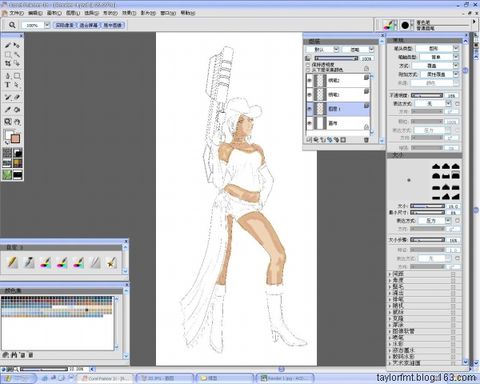
Task: Select the Magnifier tool in the toolbox
Action: click(x=8, y=122)
